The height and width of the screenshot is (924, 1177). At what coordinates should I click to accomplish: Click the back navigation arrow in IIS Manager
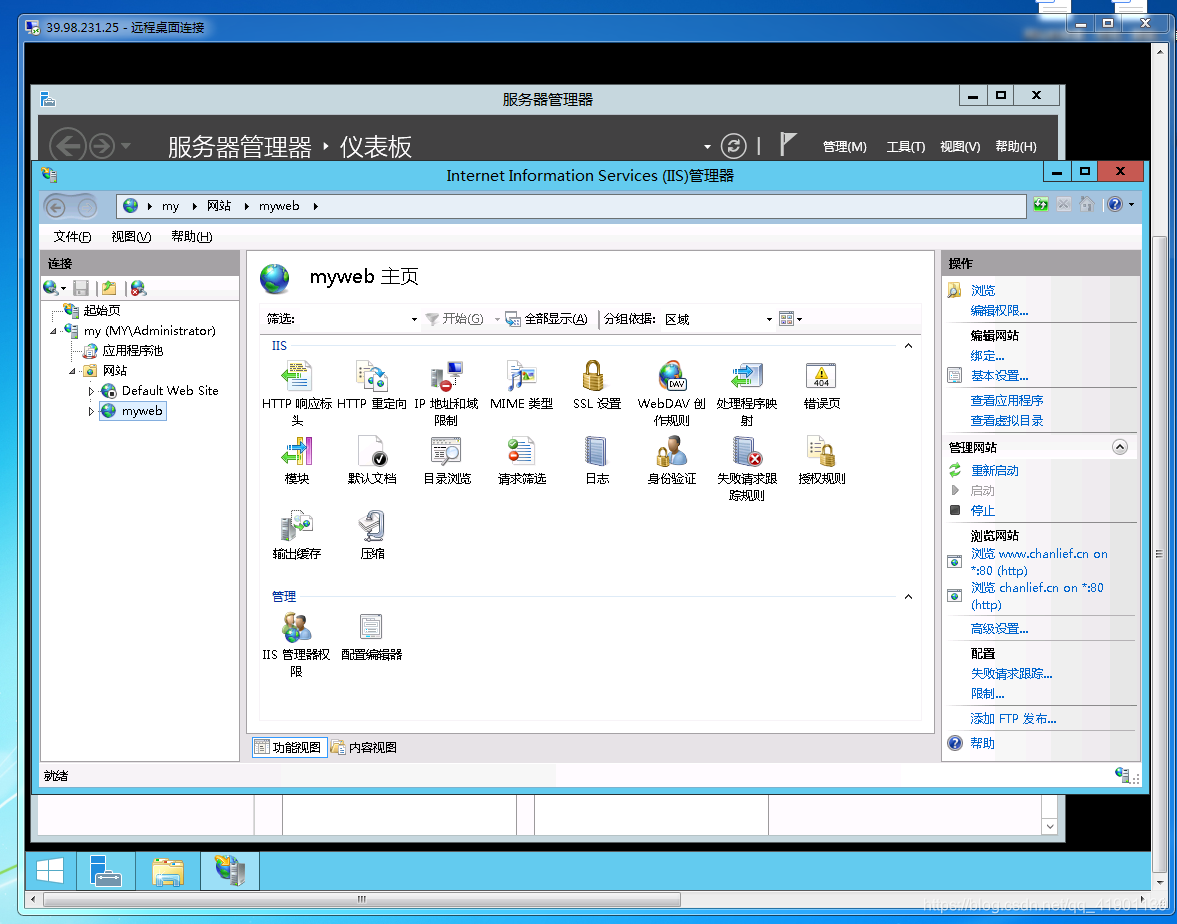[x=56, y=206]
